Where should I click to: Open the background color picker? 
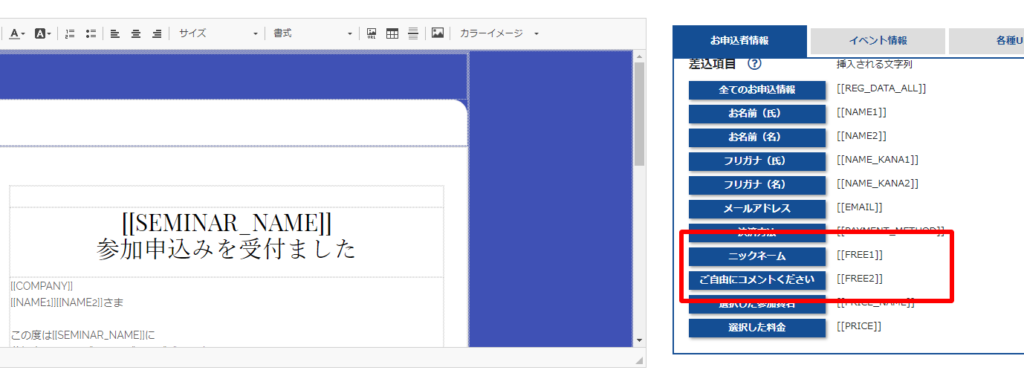(x=42, y=33)
